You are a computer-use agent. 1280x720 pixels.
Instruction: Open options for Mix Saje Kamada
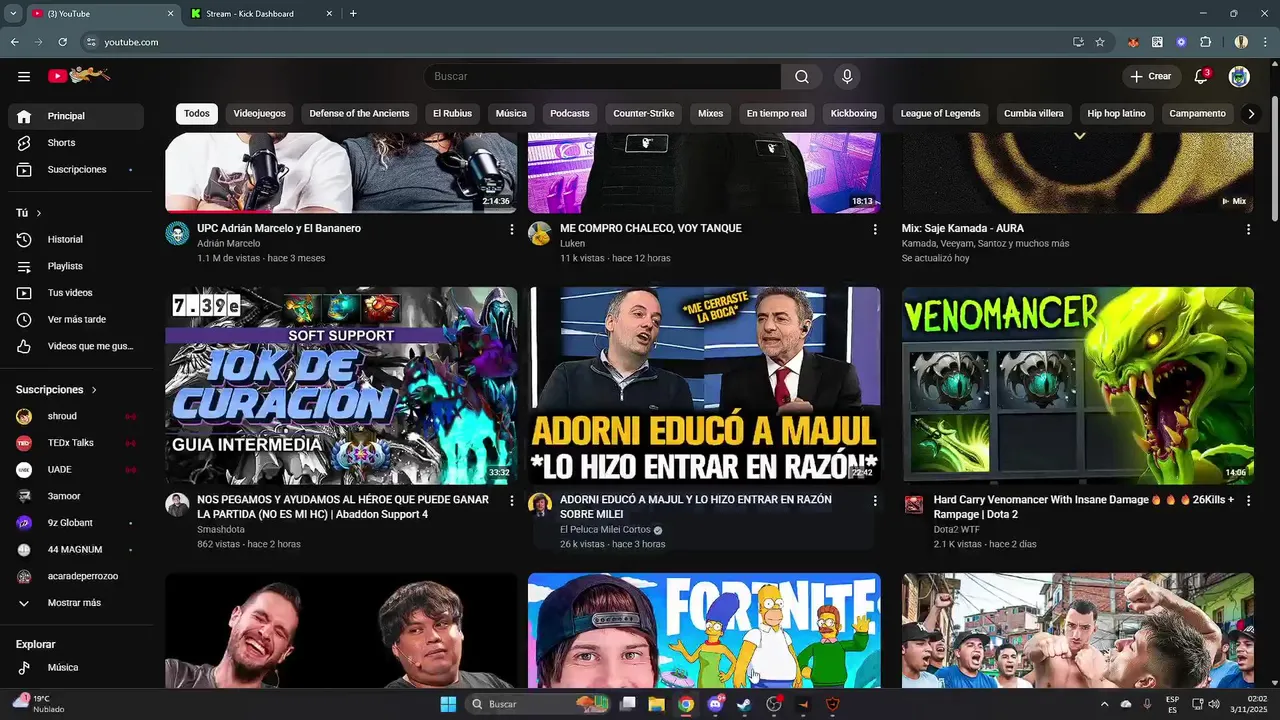(1248, 229)
